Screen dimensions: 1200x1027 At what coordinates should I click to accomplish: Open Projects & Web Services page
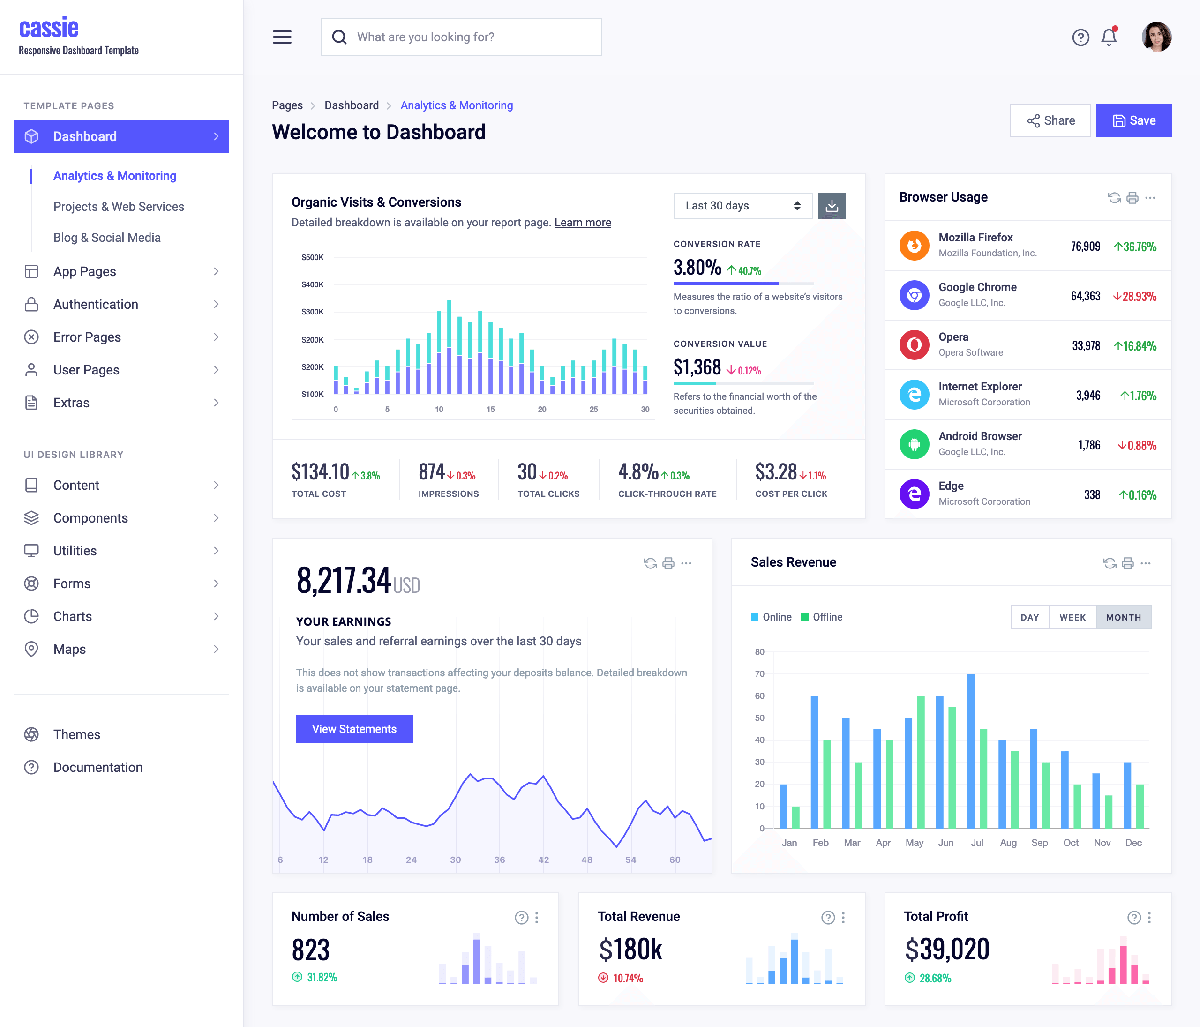(118, 207)
